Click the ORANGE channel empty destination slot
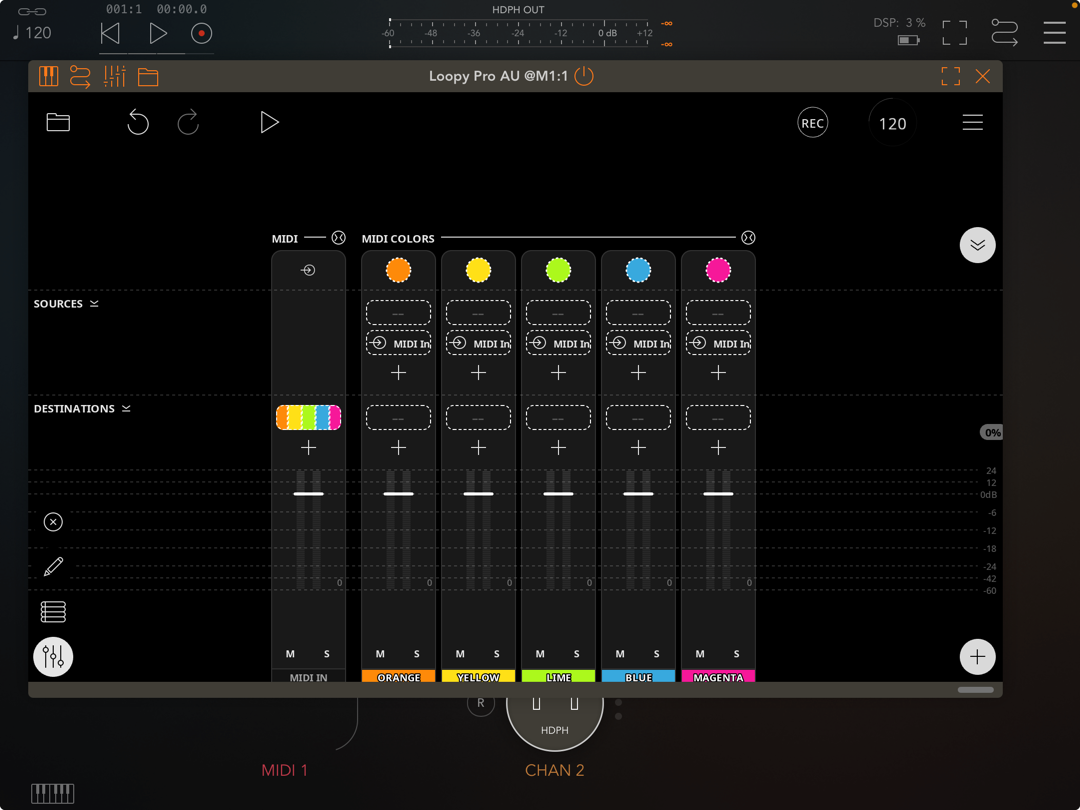 click(x=398, y=417)
